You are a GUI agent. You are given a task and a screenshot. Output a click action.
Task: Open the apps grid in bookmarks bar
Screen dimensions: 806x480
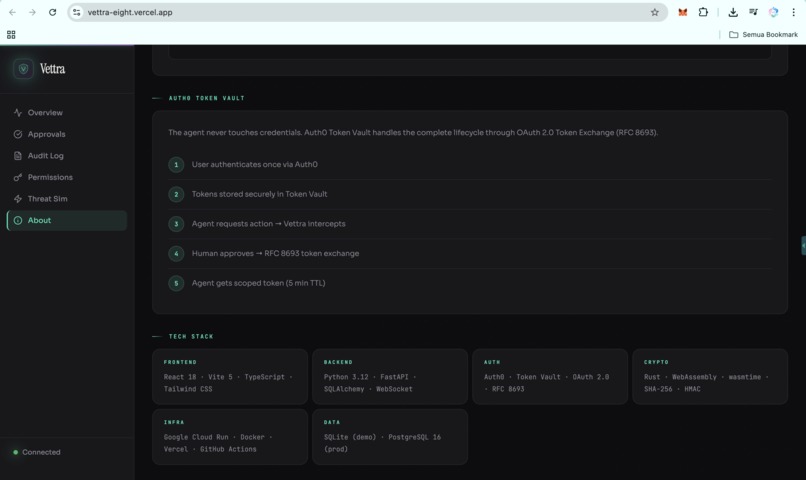click(11, 34)
